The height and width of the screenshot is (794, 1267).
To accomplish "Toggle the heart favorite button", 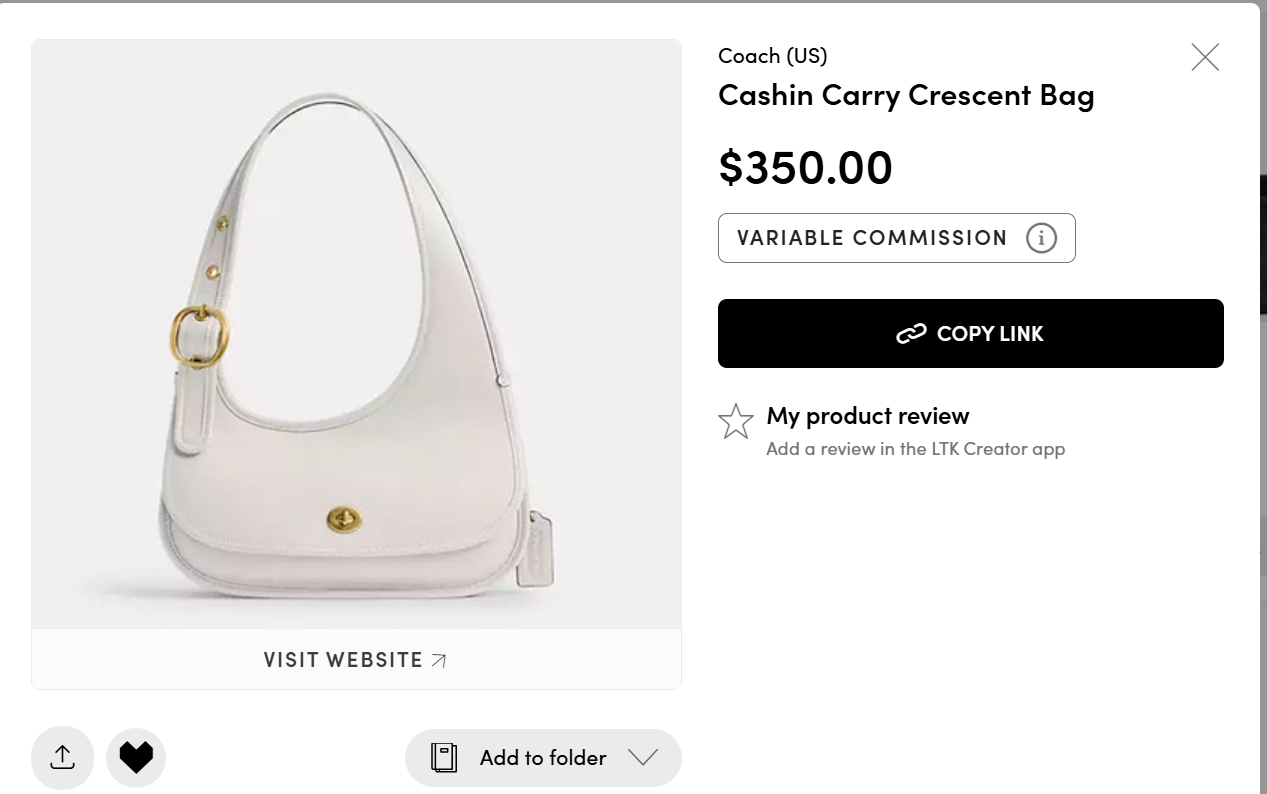I will coord(136,758).
